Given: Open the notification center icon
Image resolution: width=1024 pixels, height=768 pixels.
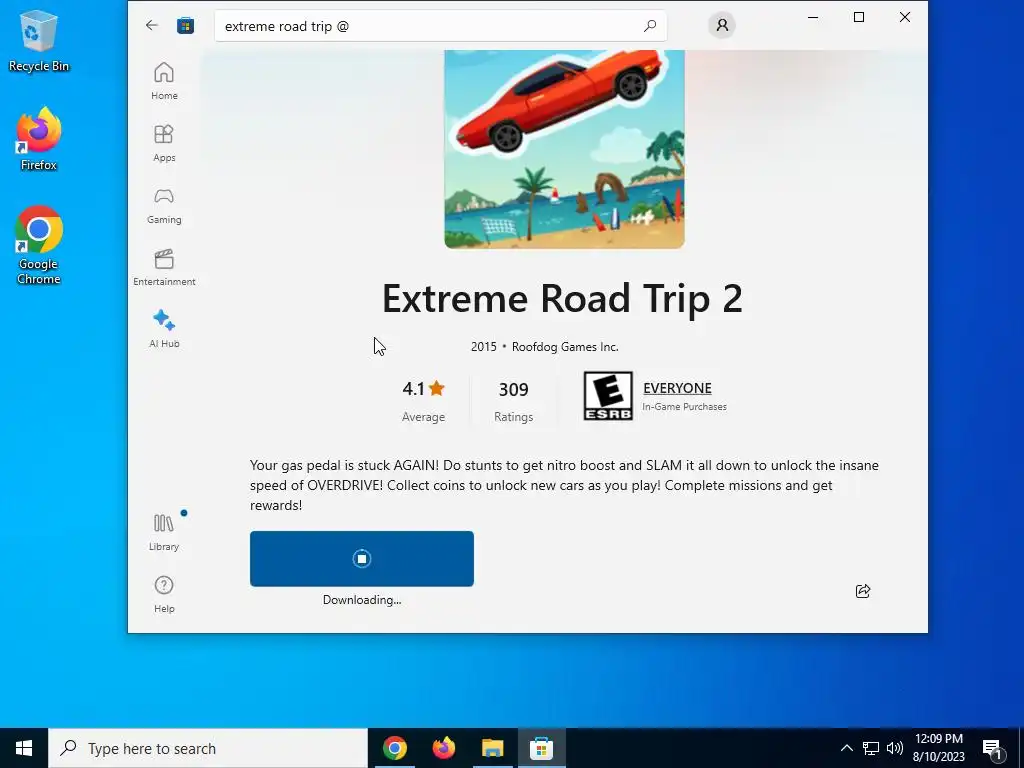Looking at the screenshot, I should click(993, 749).
